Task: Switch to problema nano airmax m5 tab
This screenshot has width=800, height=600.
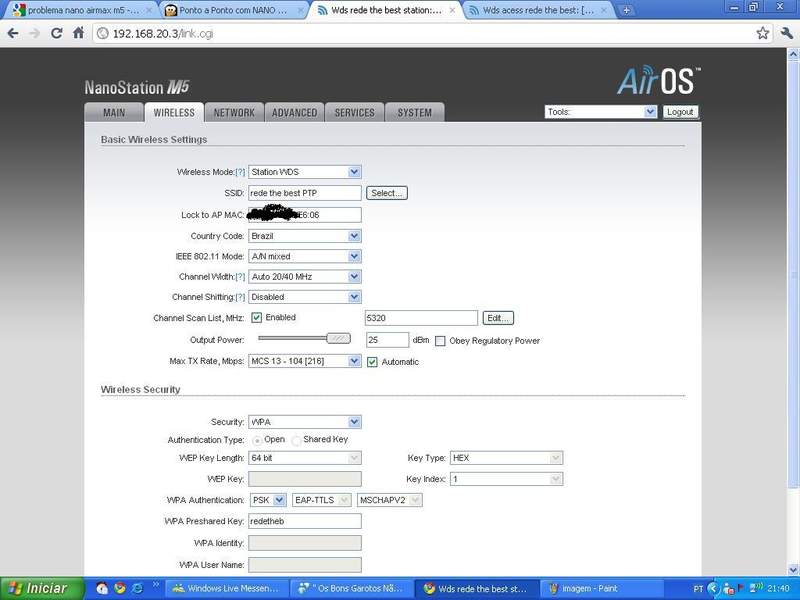Action: [82, 10]
